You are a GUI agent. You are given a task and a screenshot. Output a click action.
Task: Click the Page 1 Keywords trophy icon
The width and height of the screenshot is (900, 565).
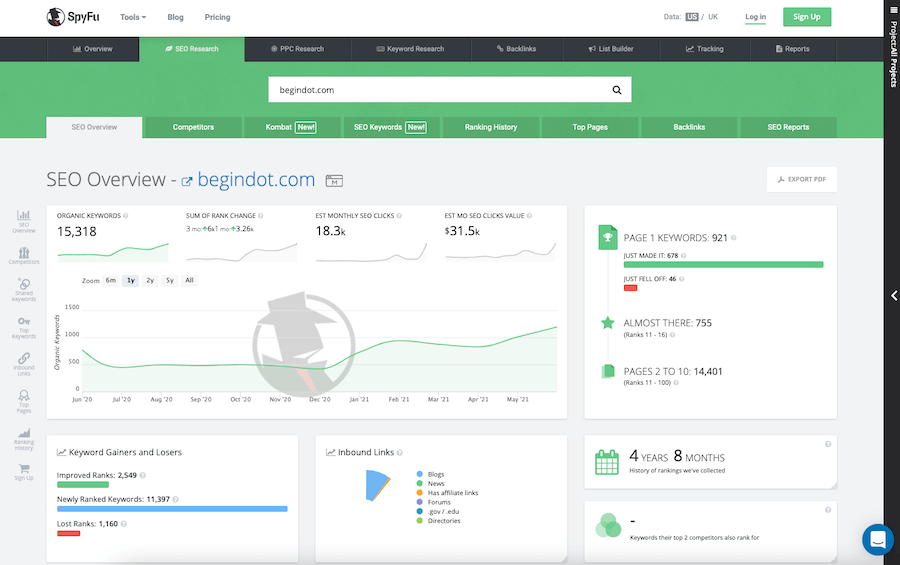click(607, 237)
